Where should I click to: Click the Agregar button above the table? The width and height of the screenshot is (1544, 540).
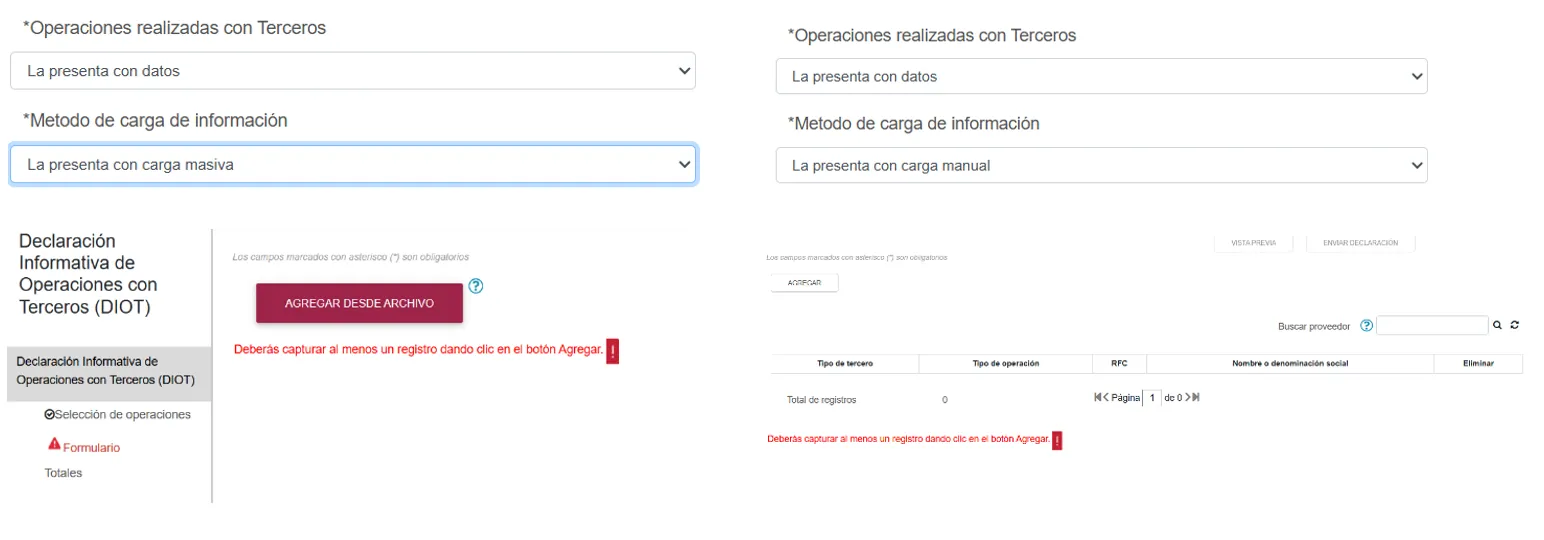[x=804, y=283]
